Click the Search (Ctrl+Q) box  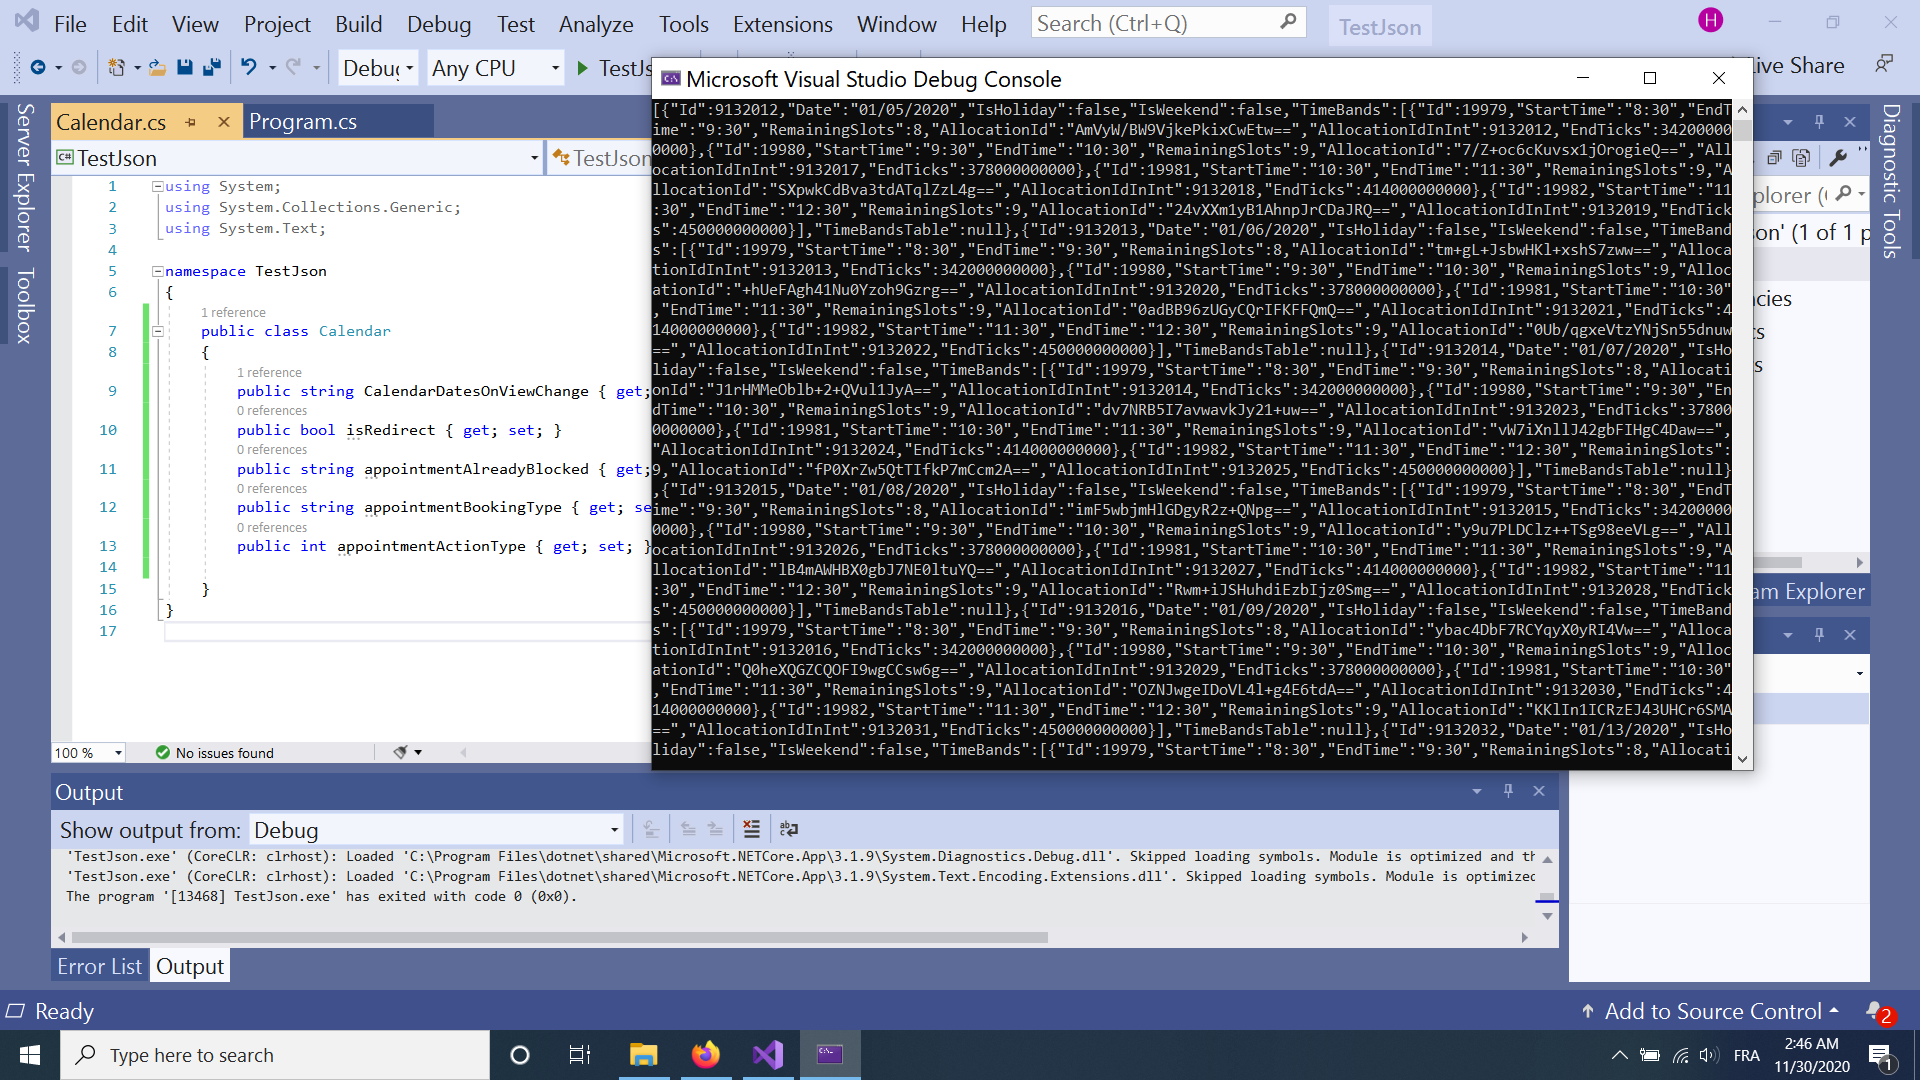(1168, 22)
